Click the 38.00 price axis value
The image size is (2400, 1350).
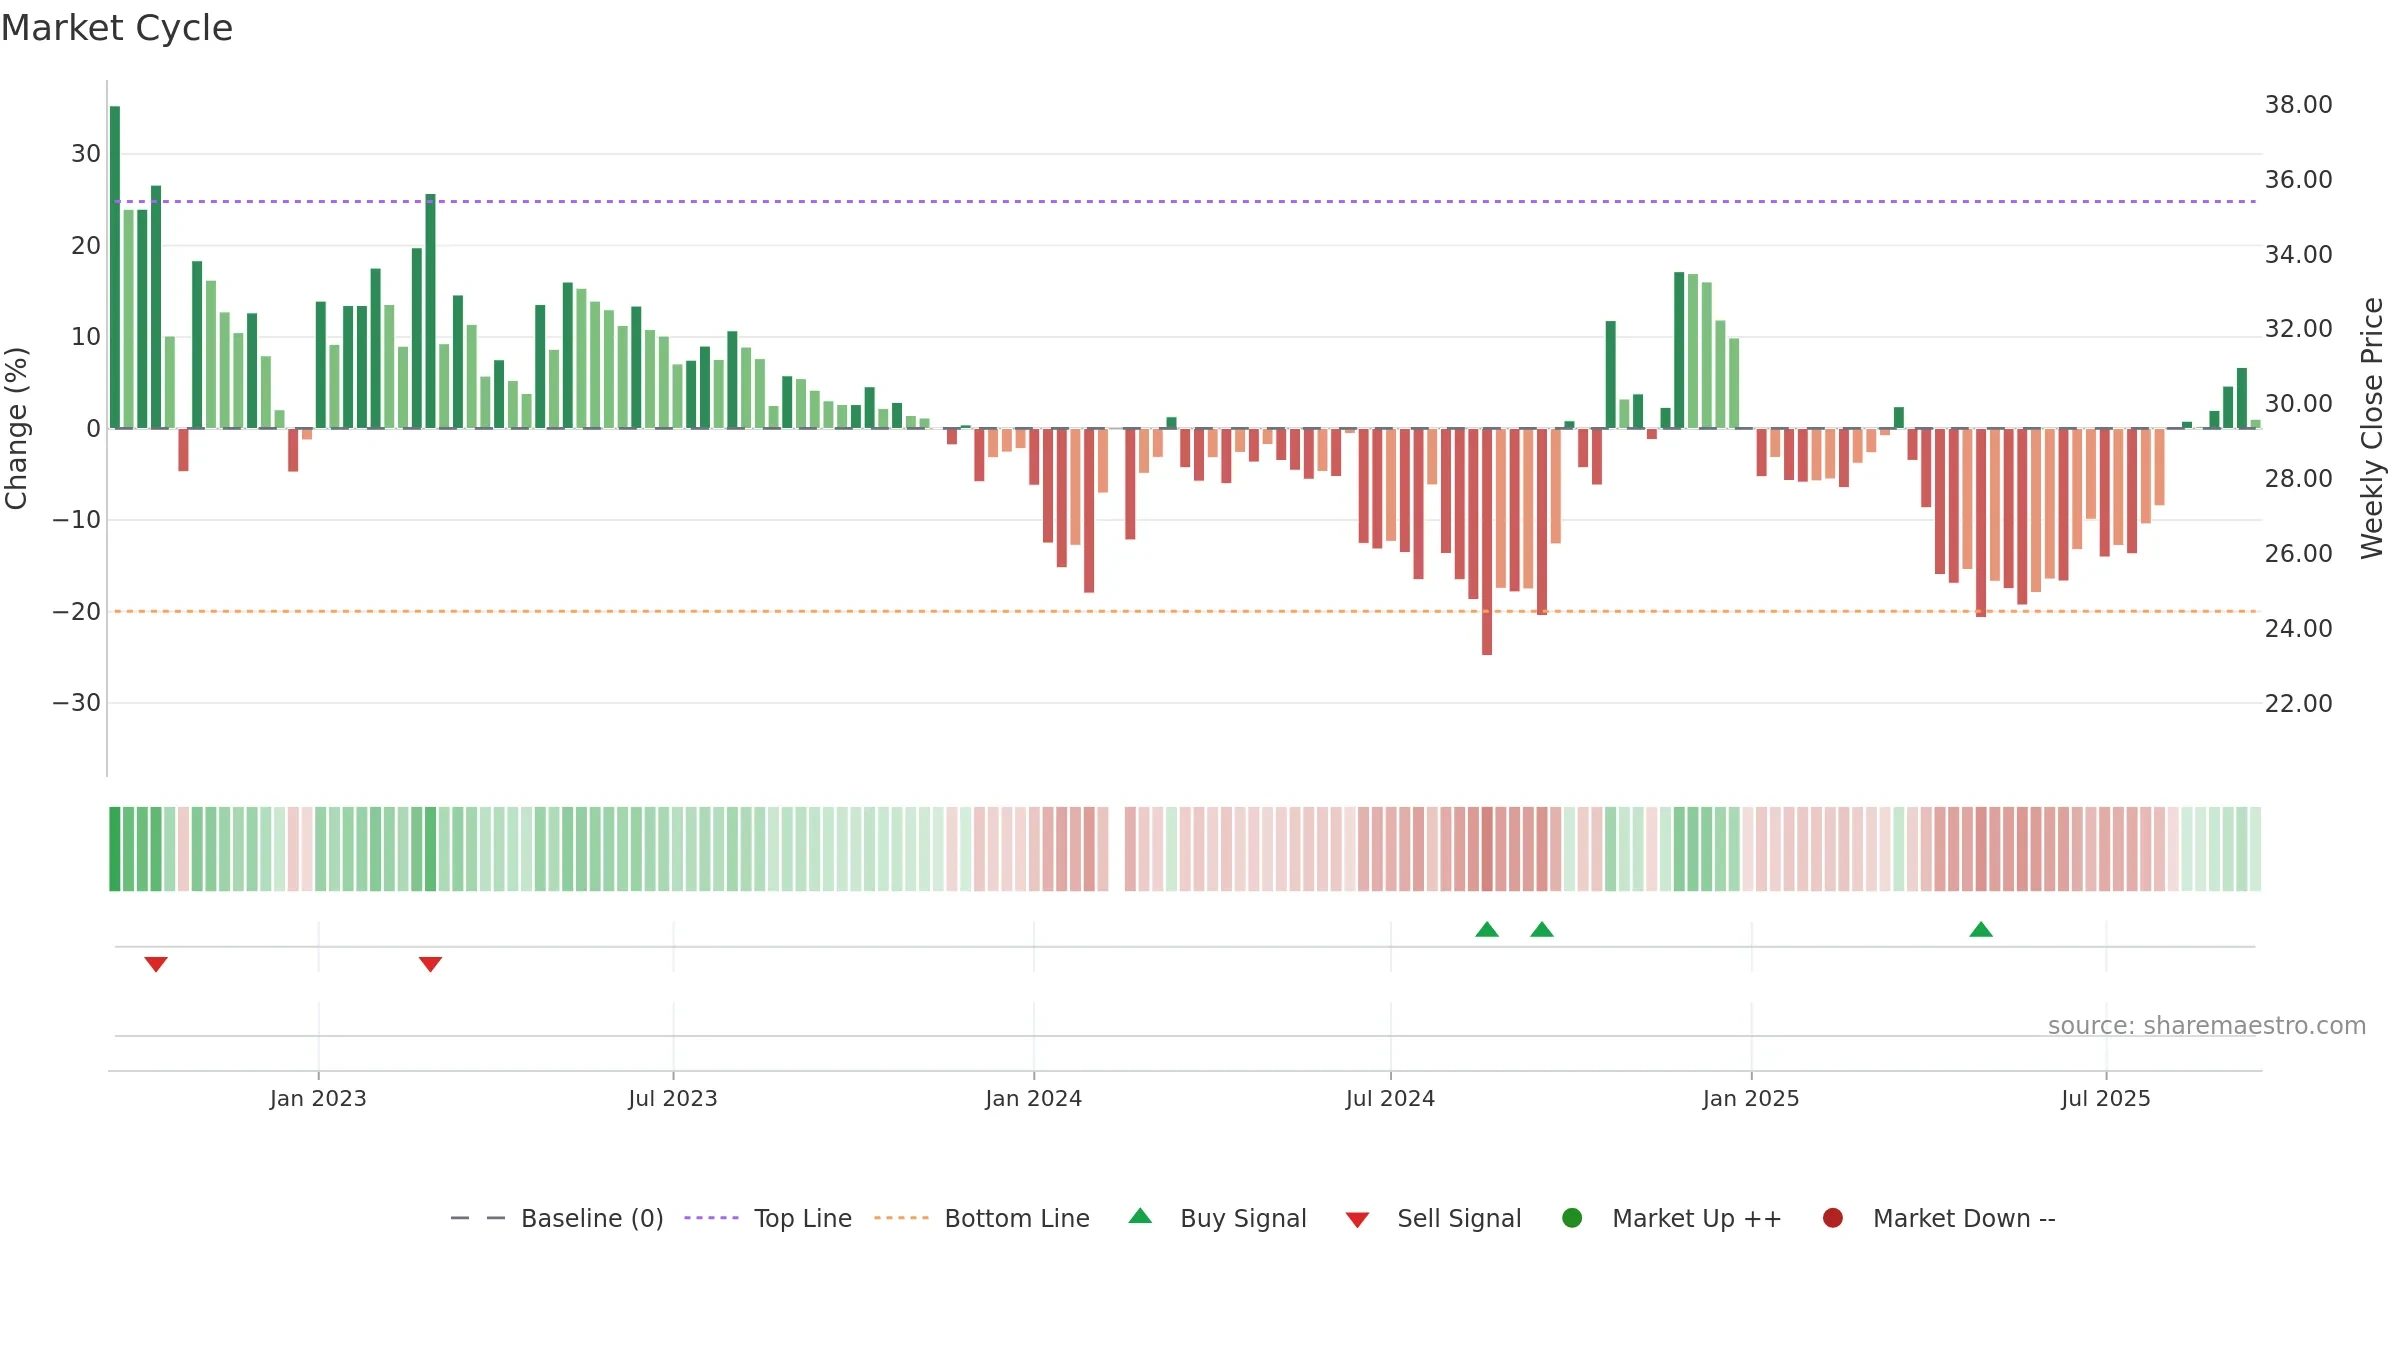(x=2298, y=105)
